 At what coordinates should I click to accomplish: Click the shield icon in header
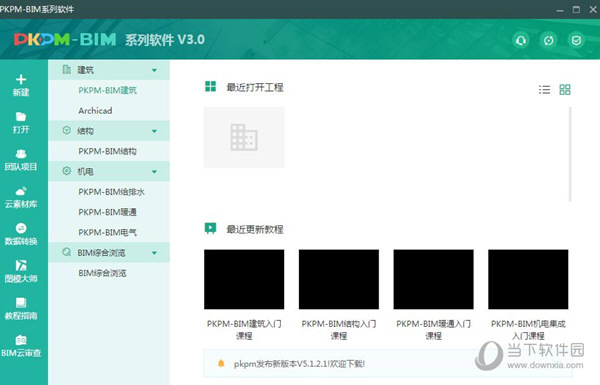[x=576, y=40]
